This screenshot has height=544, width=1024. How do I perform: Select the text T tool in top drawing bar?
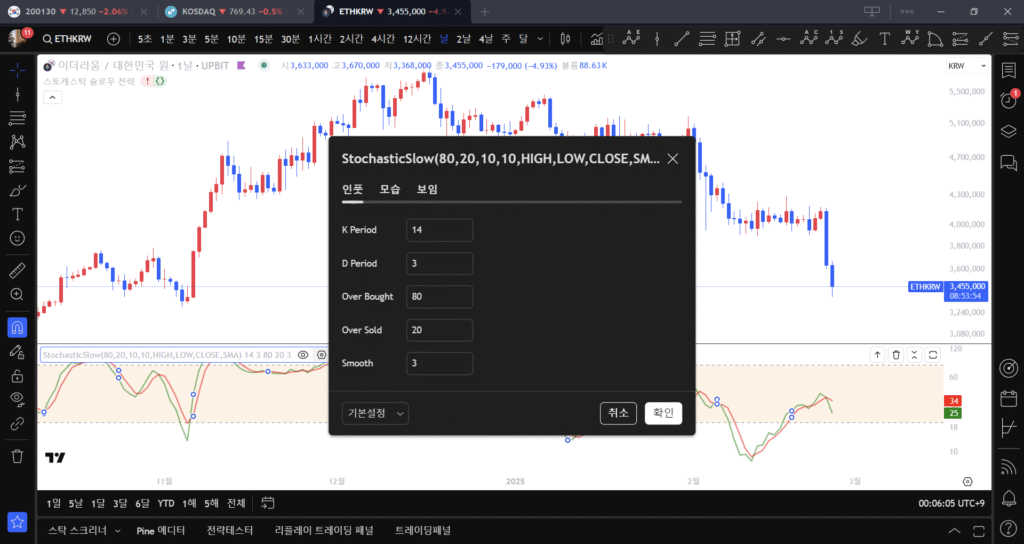click(x=884, y=39)
